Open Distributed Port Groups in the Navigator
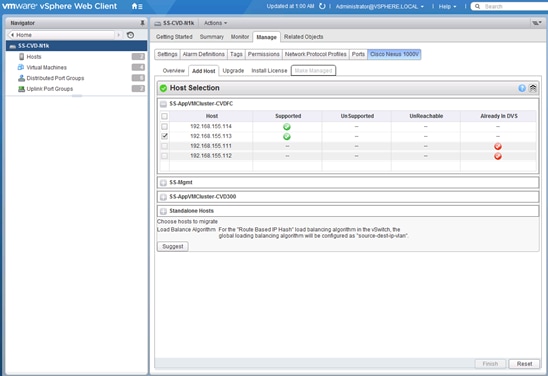Image resolution: width=548 pixels, height=376 pixels. pyautogui.click(x=55, y=78)
